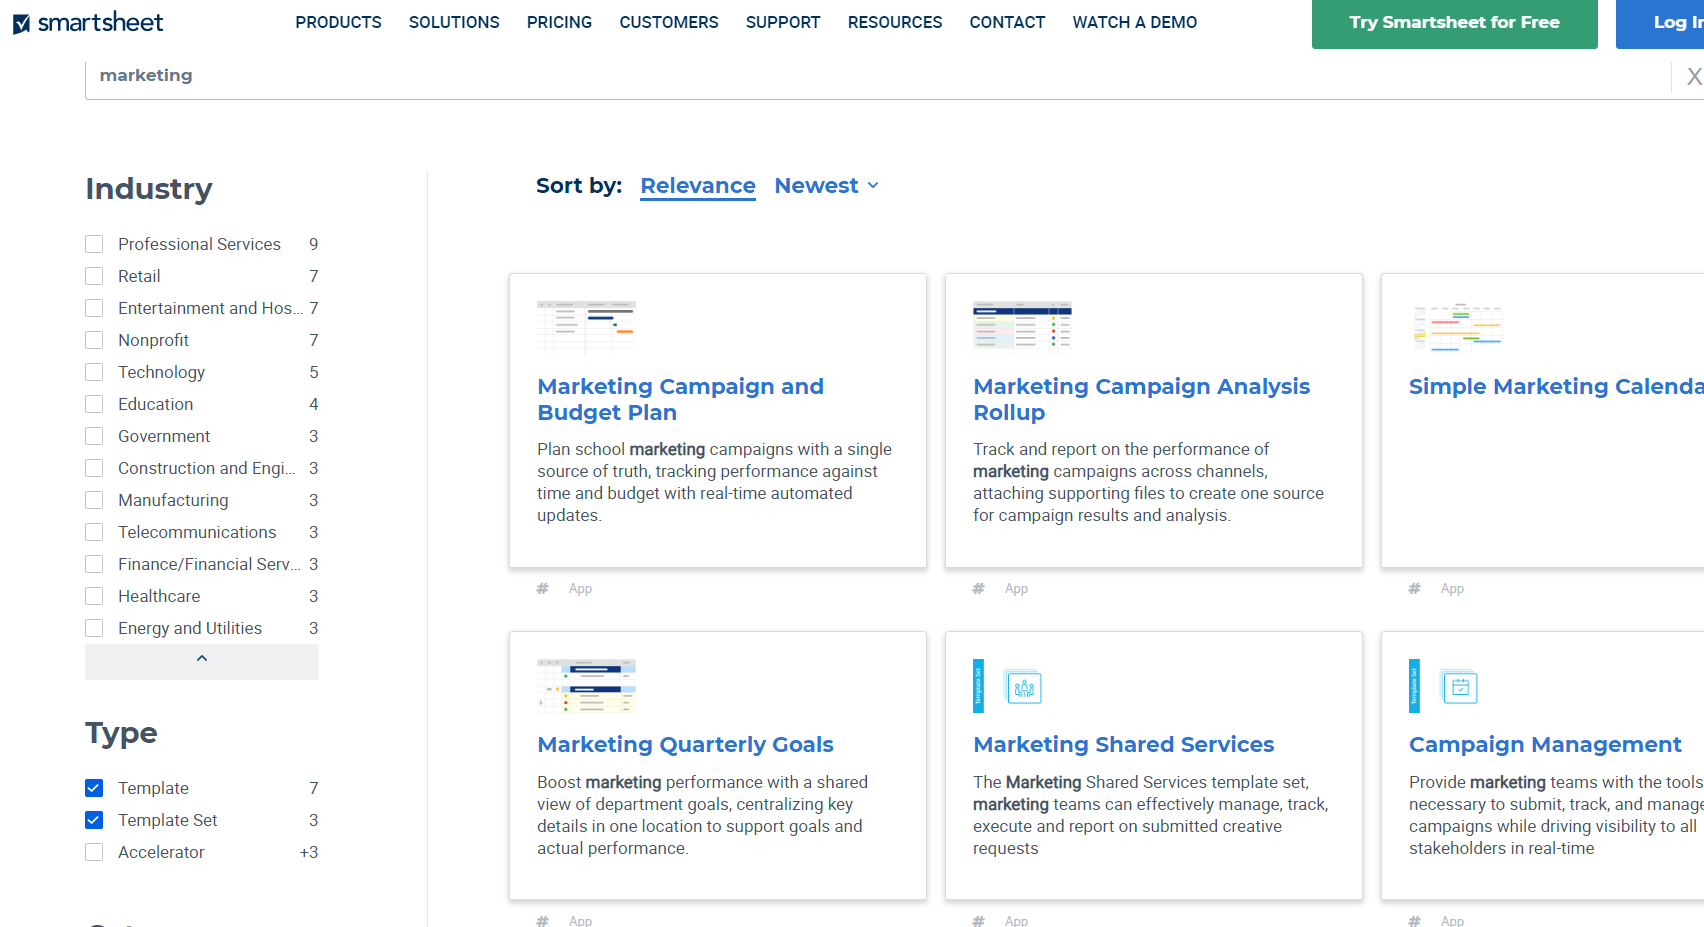Open the Newest sort dropdown
1704x927 pixels.
coord(827,186)
